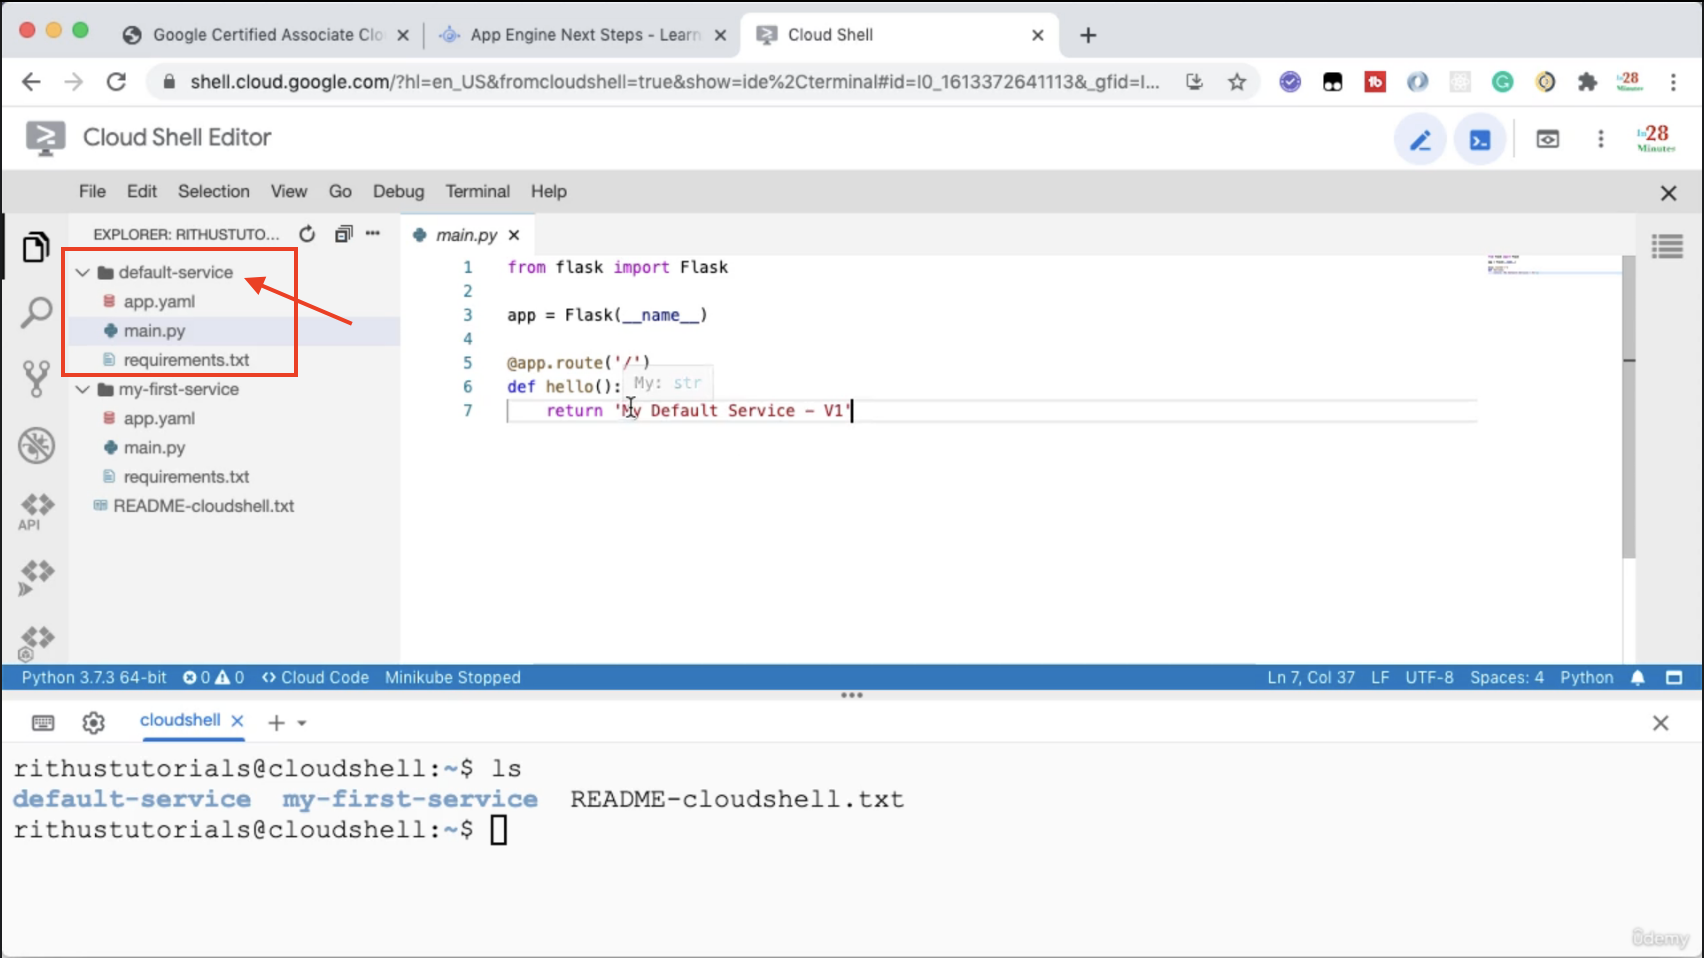Open browser Extensions puzzle icon

[1587, 82]
